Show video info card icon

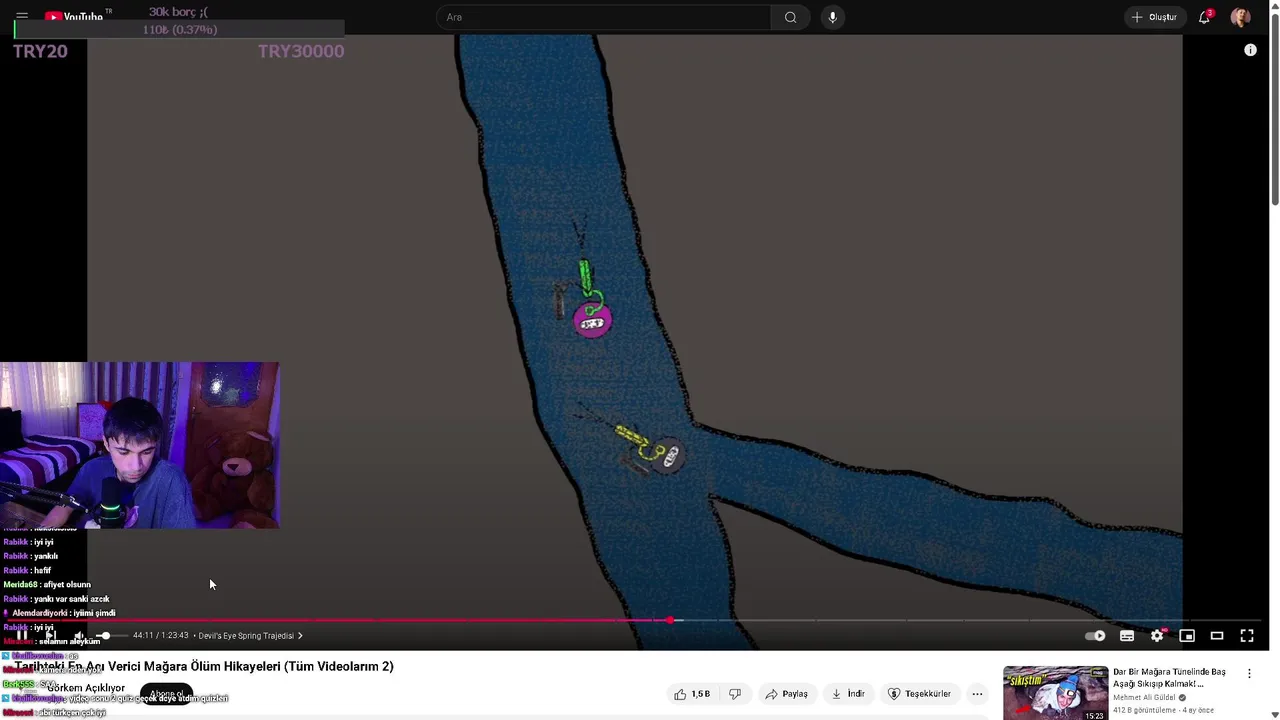coord(1250,50)
